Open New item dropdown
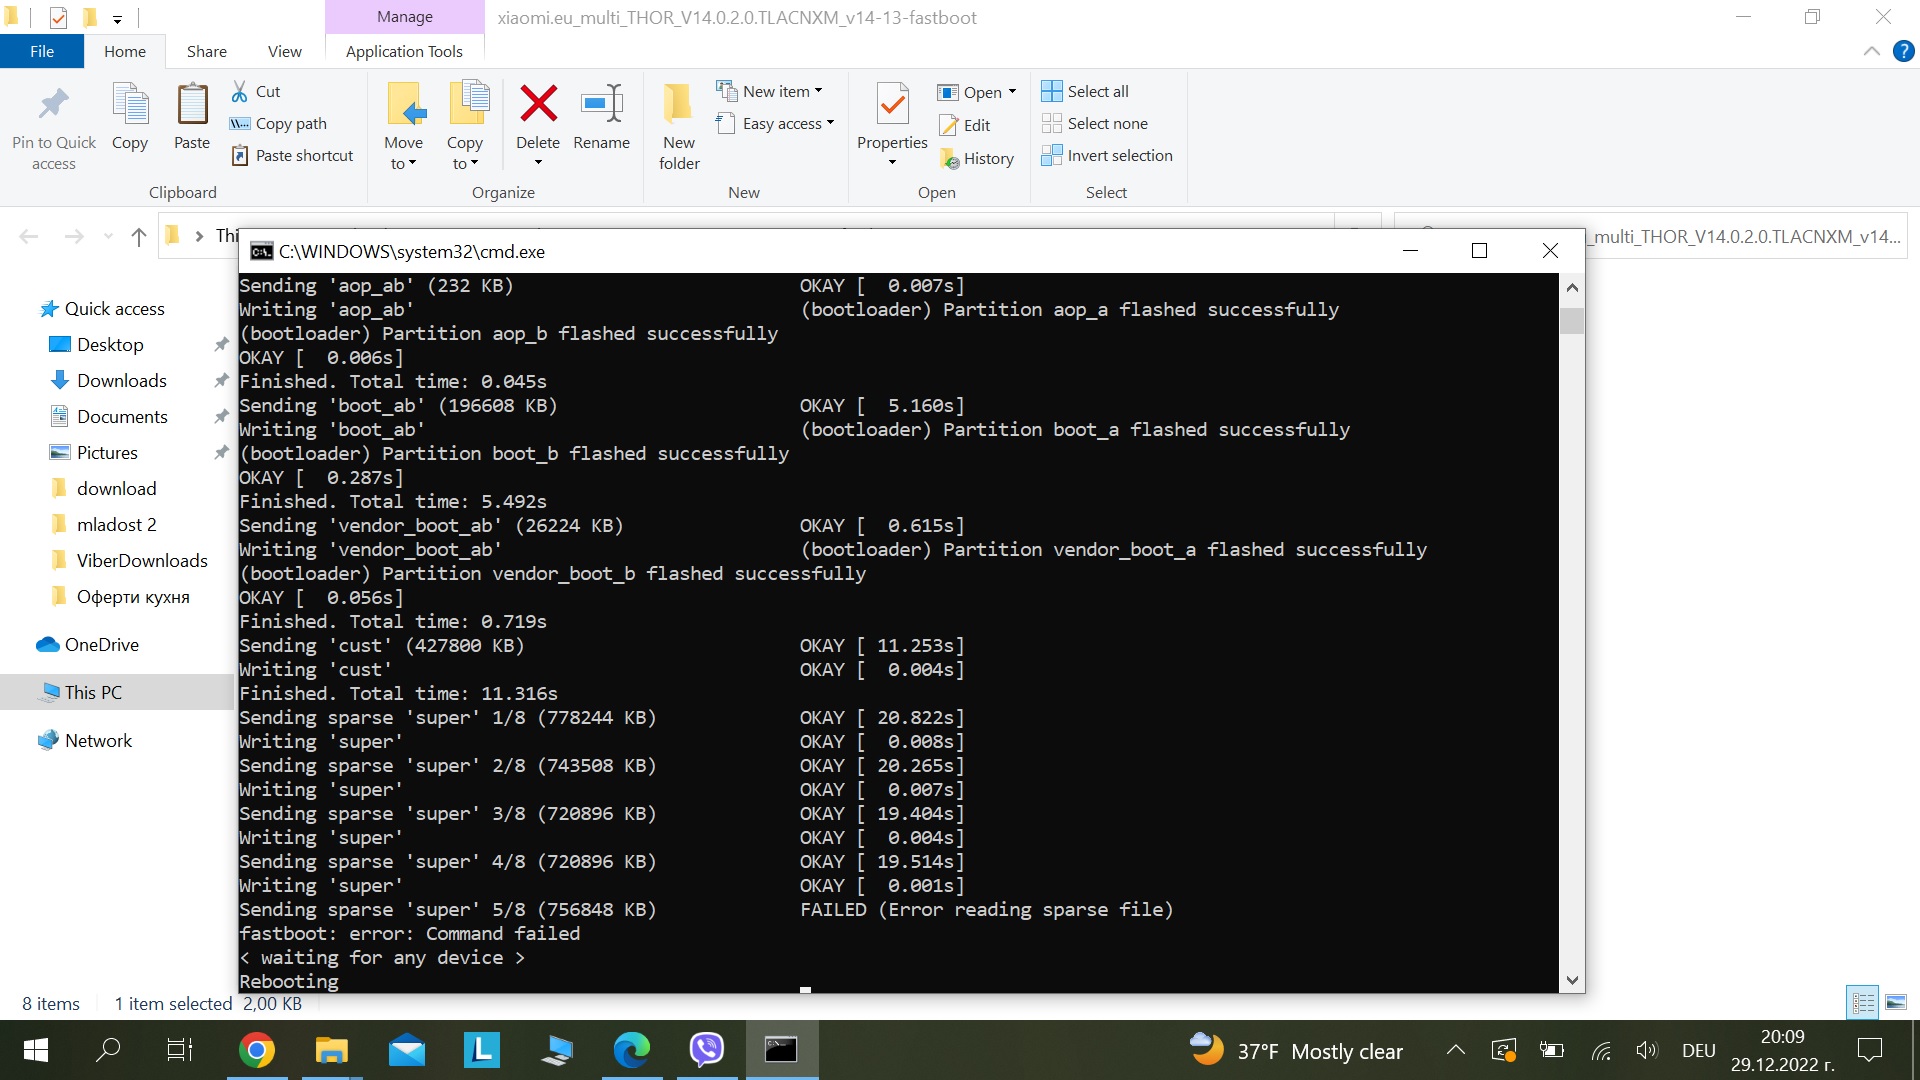Image resolution: width=1920 pixels, height=1080 pixels. (770, 91)
